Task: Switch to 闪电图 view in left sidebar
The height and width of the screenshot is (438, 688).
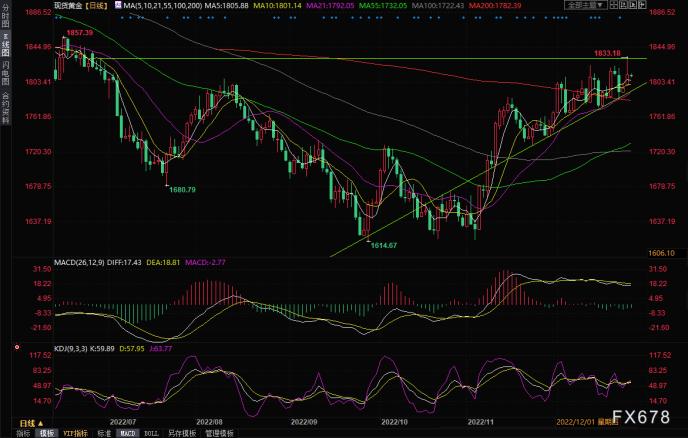Action: (x=5, y=73)
